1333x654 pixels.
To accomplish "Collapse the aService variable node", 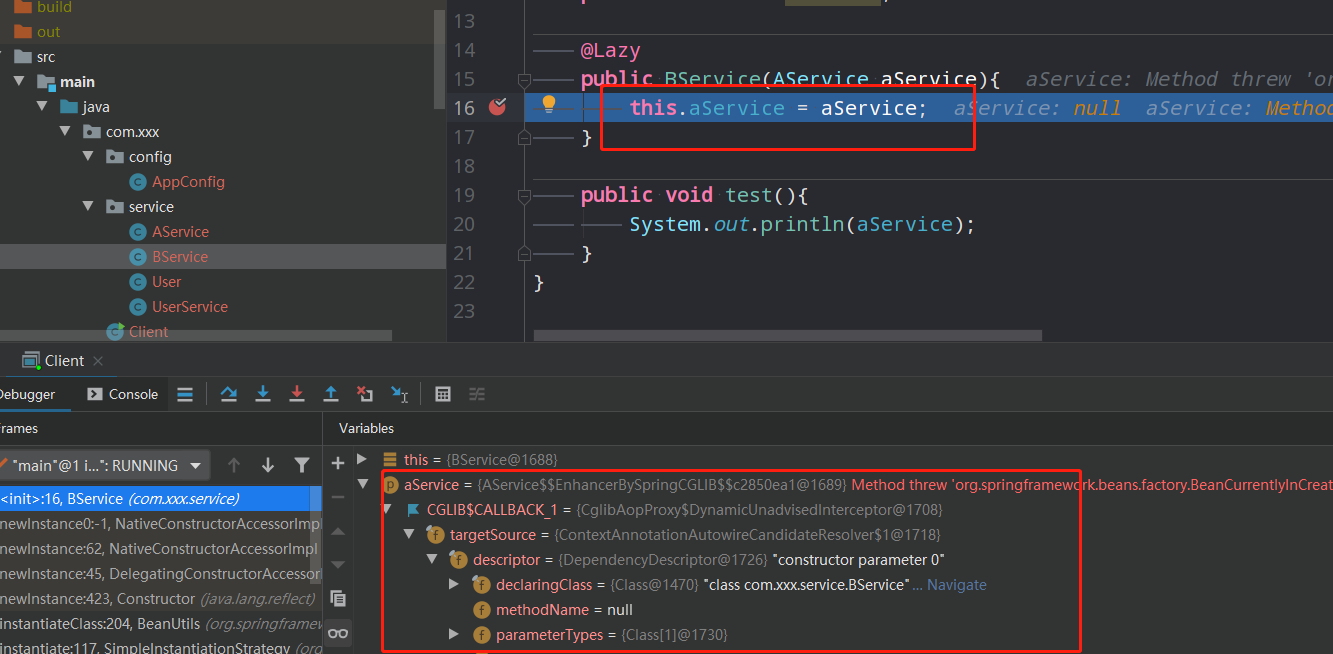I will (x=363, y=484).
